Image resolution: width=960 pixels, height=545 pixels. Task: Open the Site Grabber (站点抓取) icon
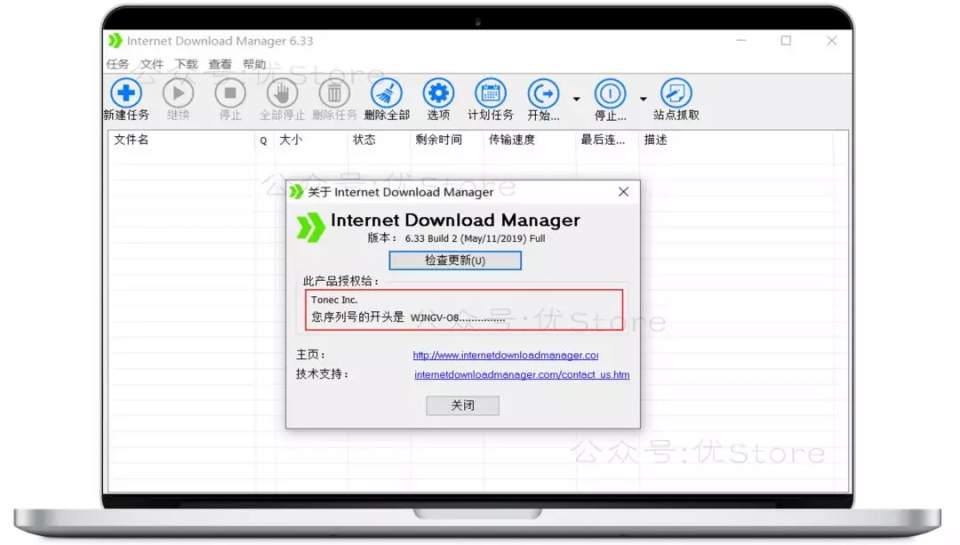click(676, 93)
